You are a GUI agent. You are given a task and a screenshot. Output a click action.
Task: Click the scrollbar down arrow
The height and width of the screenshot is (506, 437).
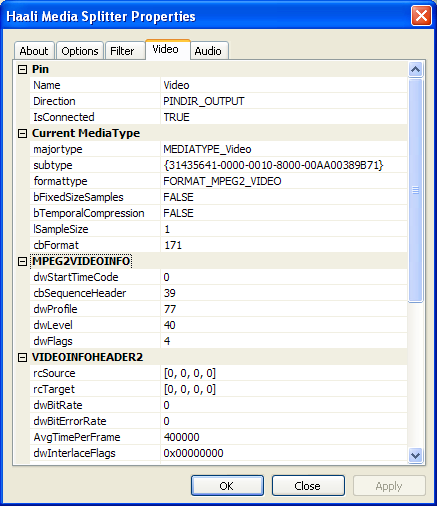tap(415, 455)
